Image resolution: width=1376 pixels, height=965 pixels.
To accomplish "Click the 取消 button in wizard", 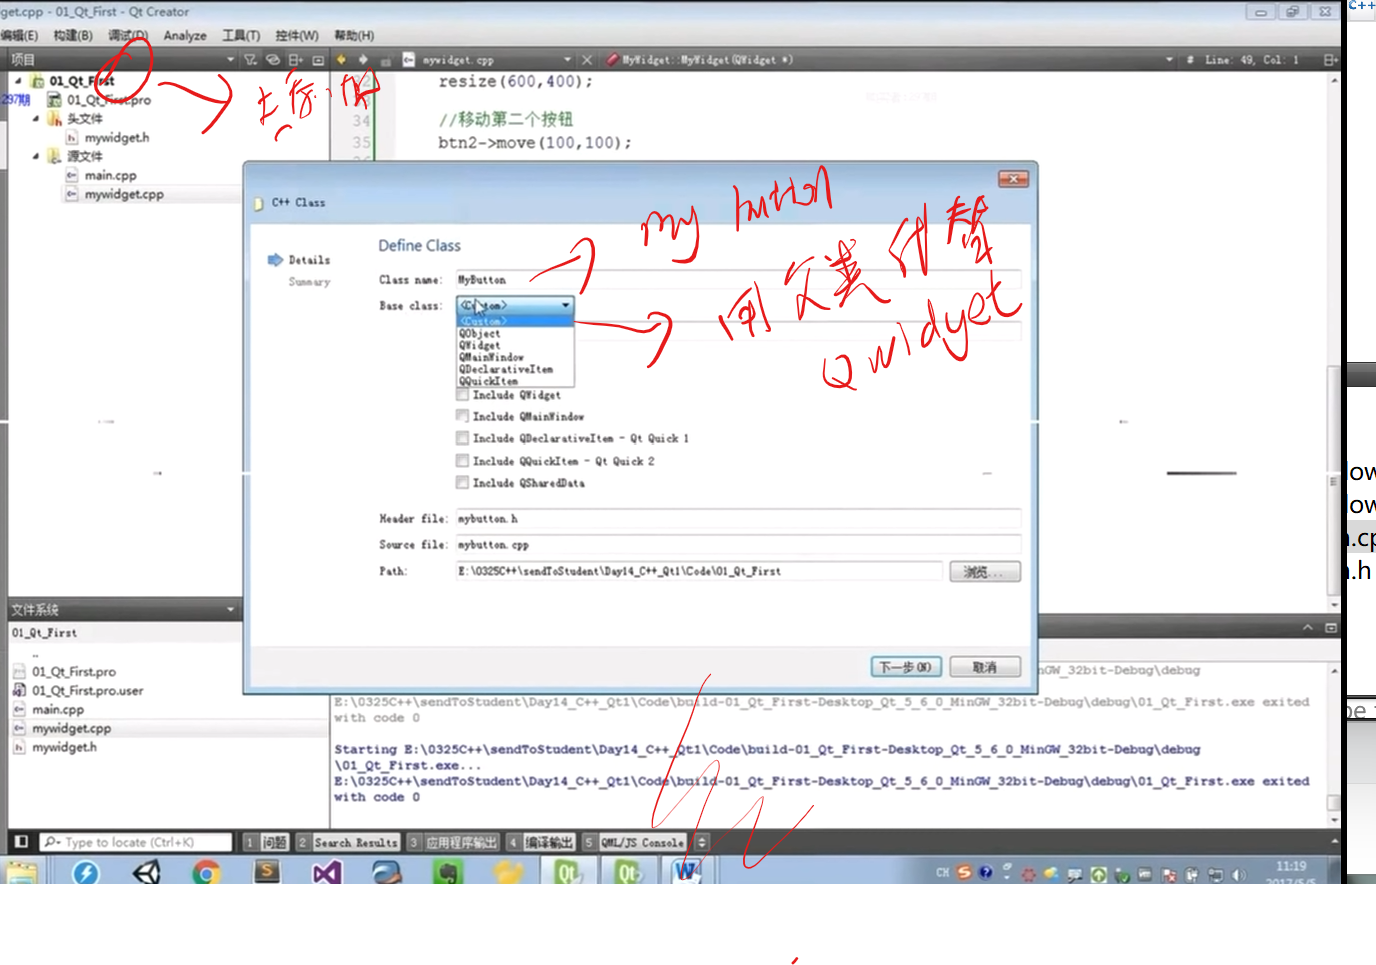I will click(x=985, y=667).
